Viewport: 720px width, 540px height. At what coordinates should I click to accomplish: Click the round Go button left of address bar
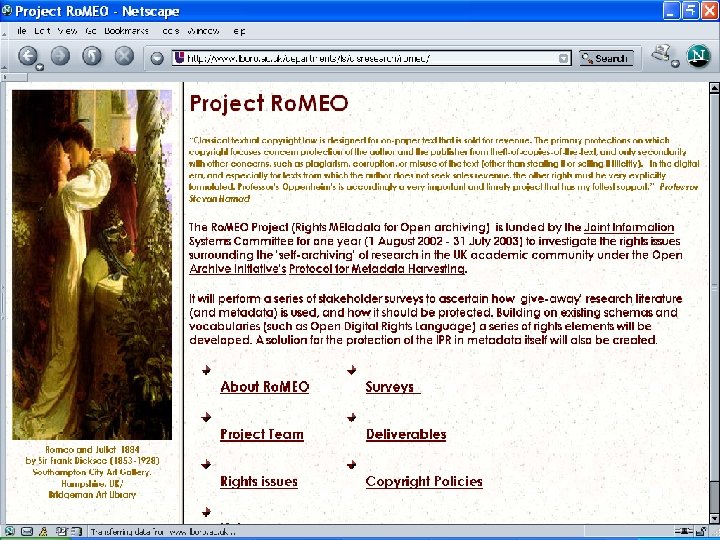157,58
